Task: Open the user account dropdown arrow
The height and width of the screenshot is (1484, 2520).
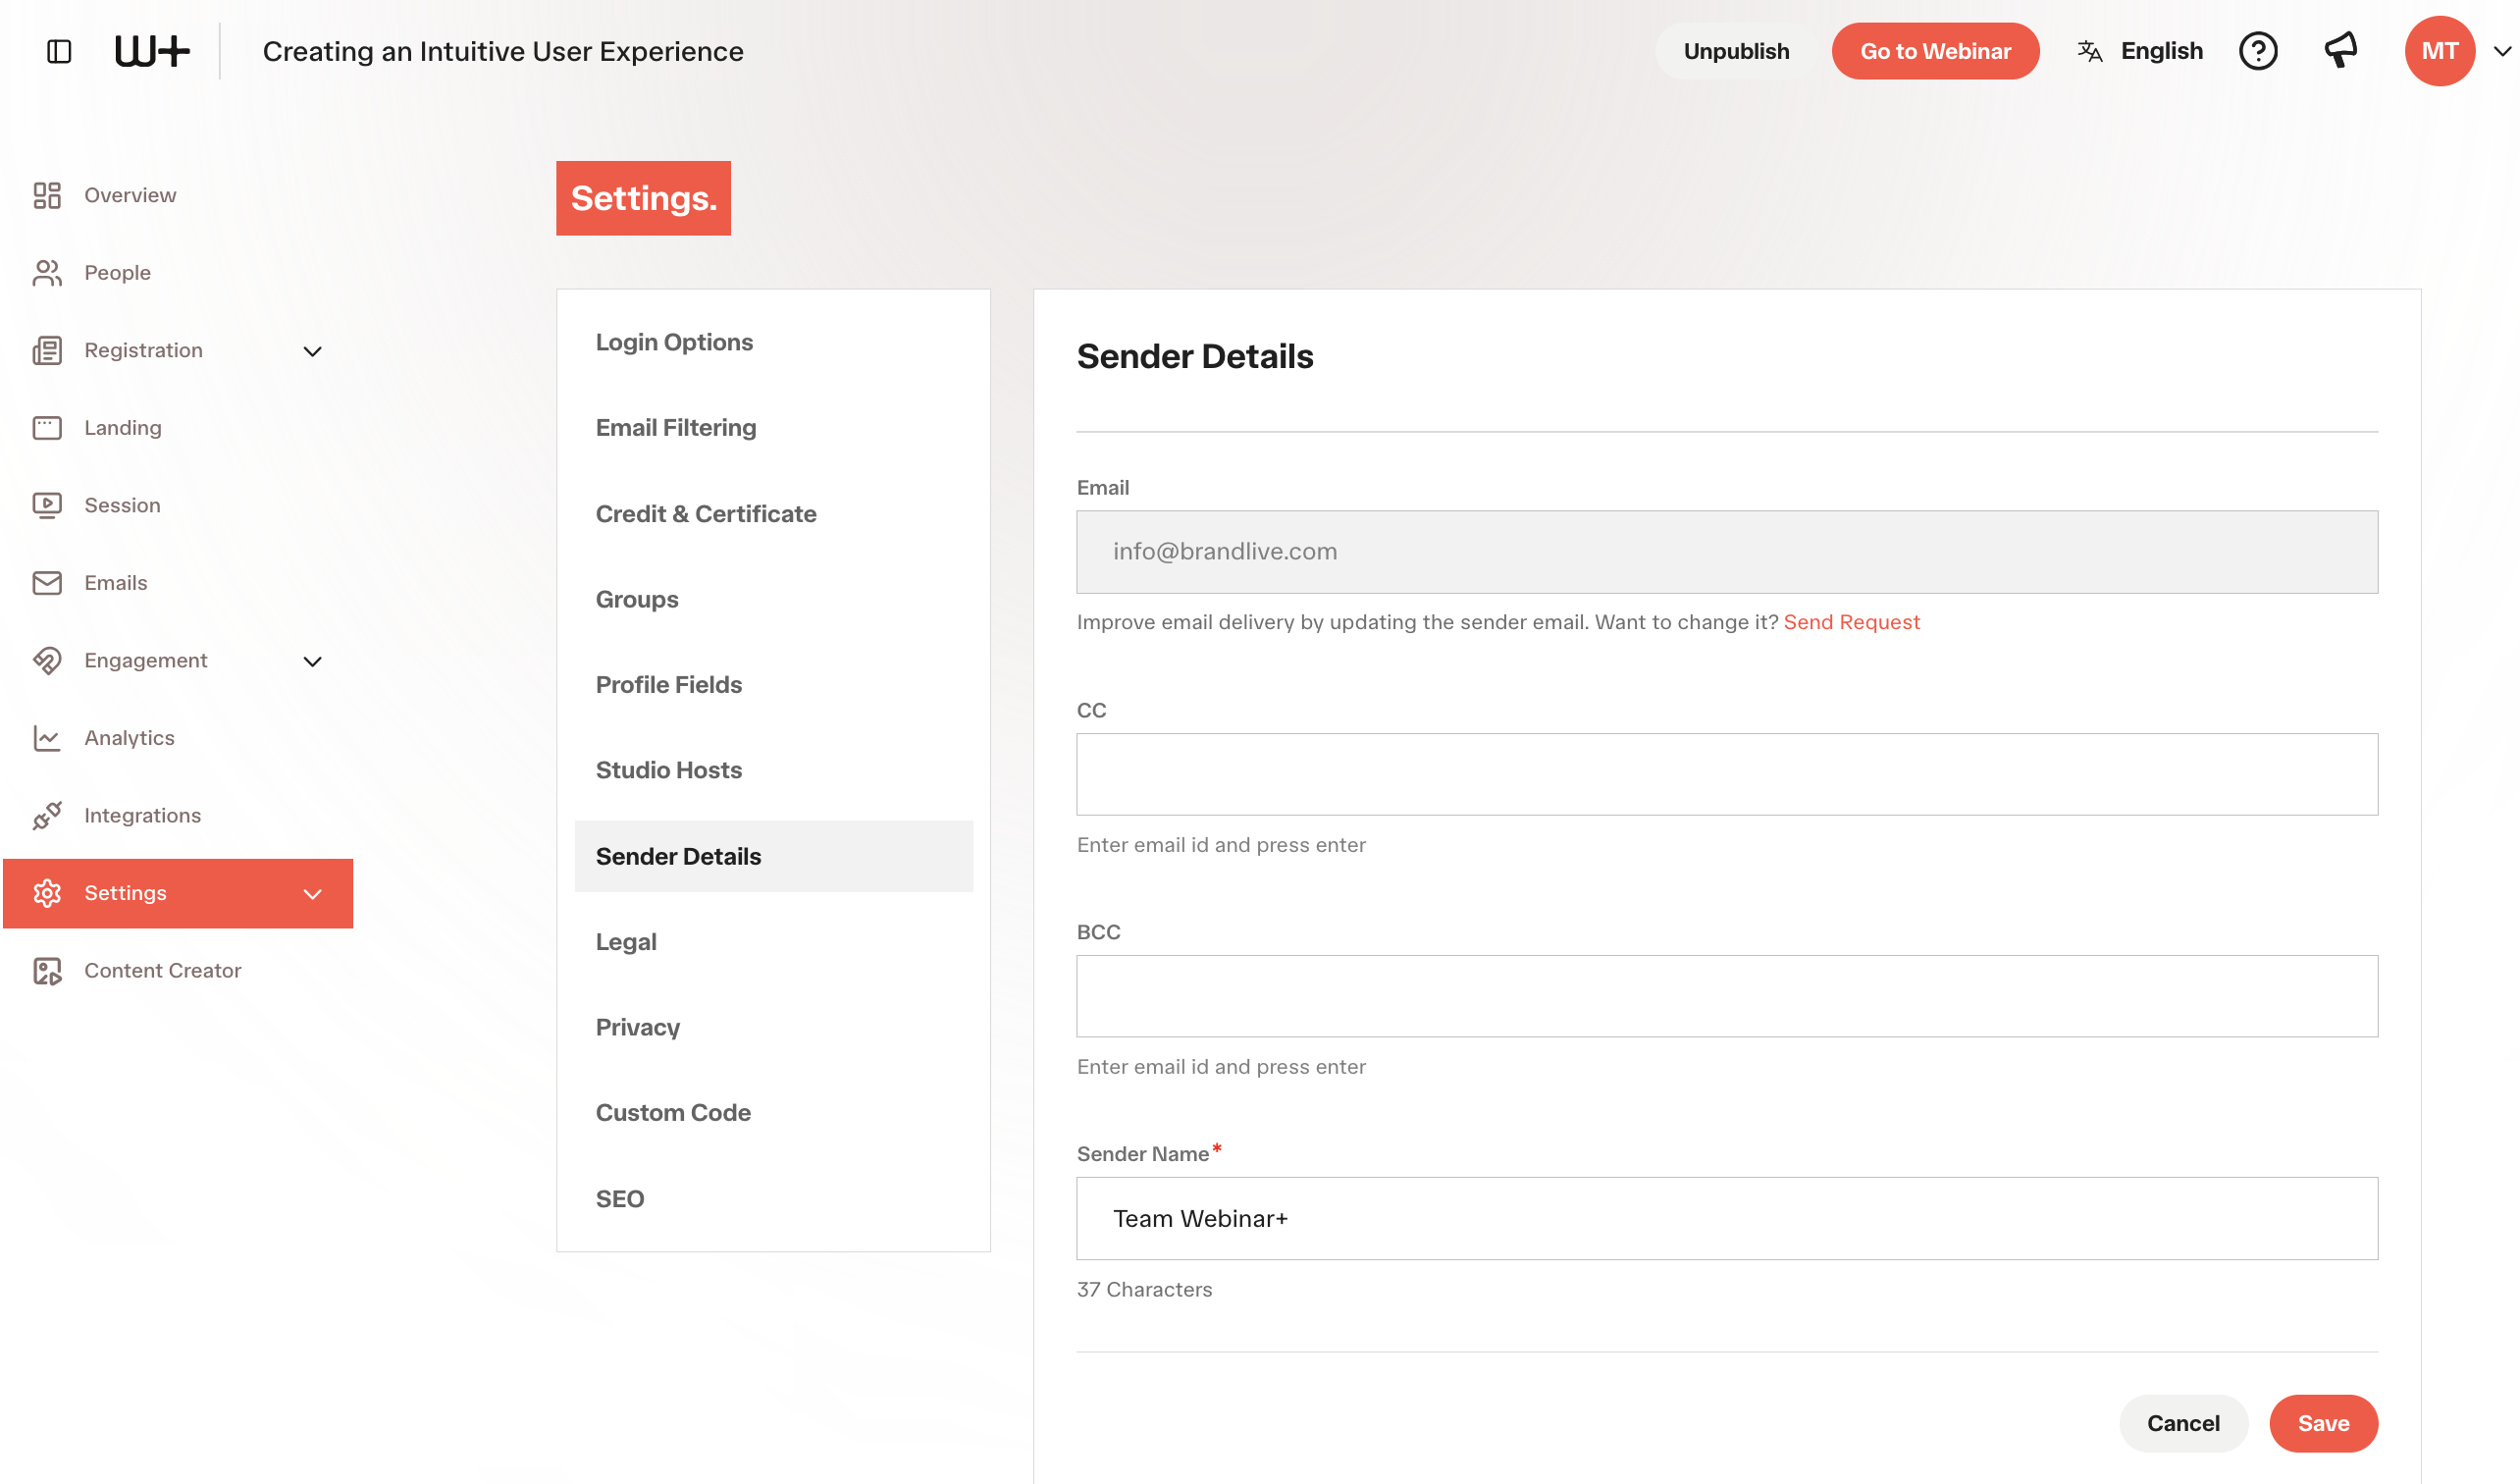Action: click(x=2500, y=51)
